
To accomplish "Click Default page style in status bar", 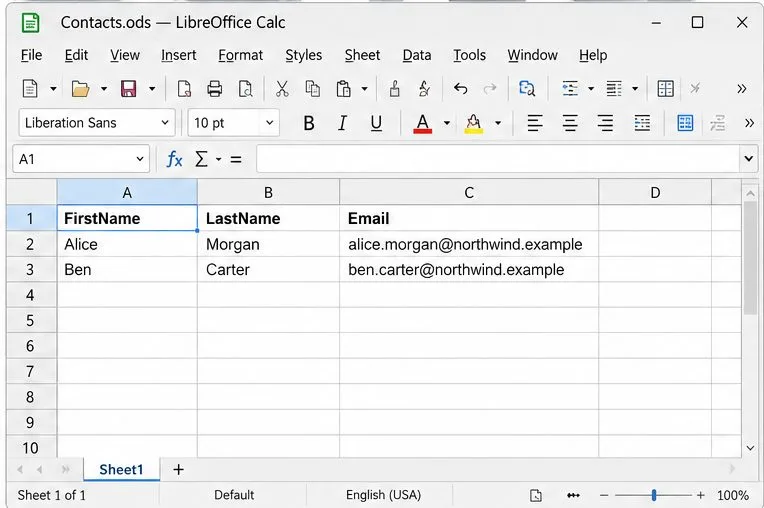I will (x=234, y=495).
